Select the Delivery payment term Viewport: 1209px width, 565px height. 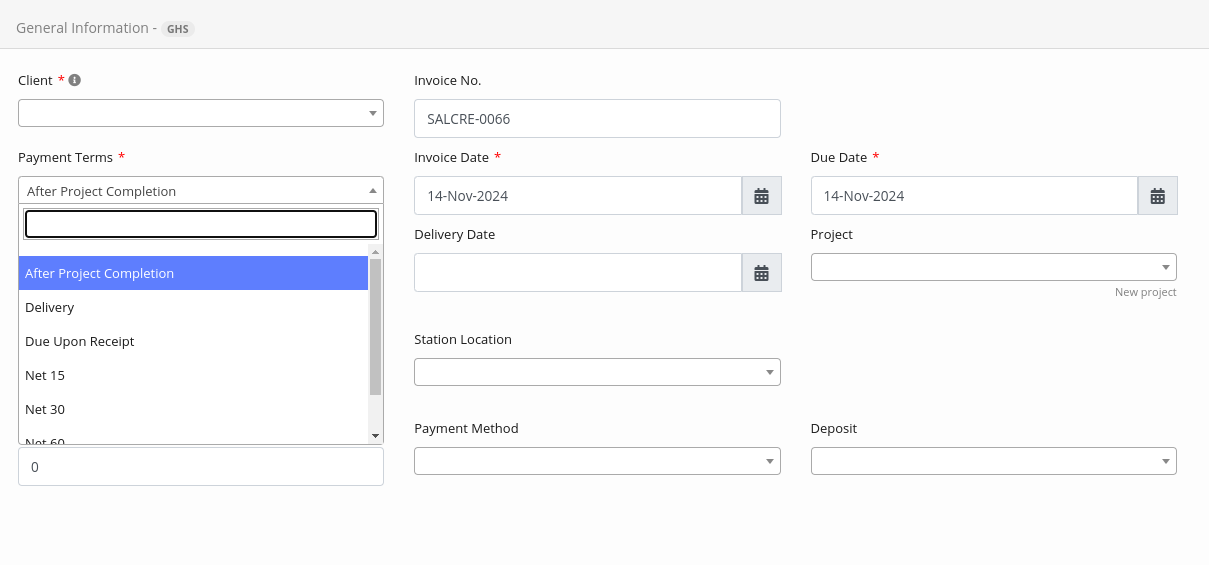50,307
